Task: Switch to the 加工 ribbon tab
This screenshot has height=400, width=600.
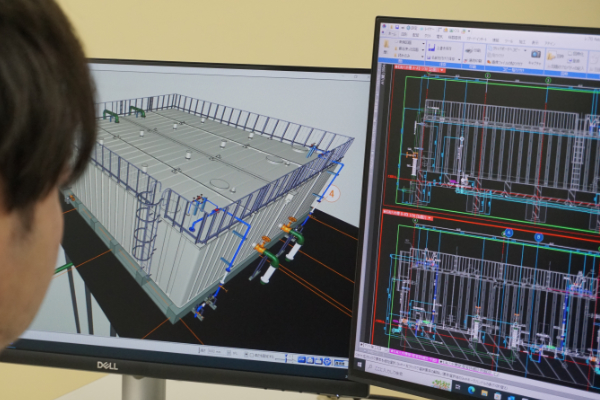Action: tap(522, 42)
